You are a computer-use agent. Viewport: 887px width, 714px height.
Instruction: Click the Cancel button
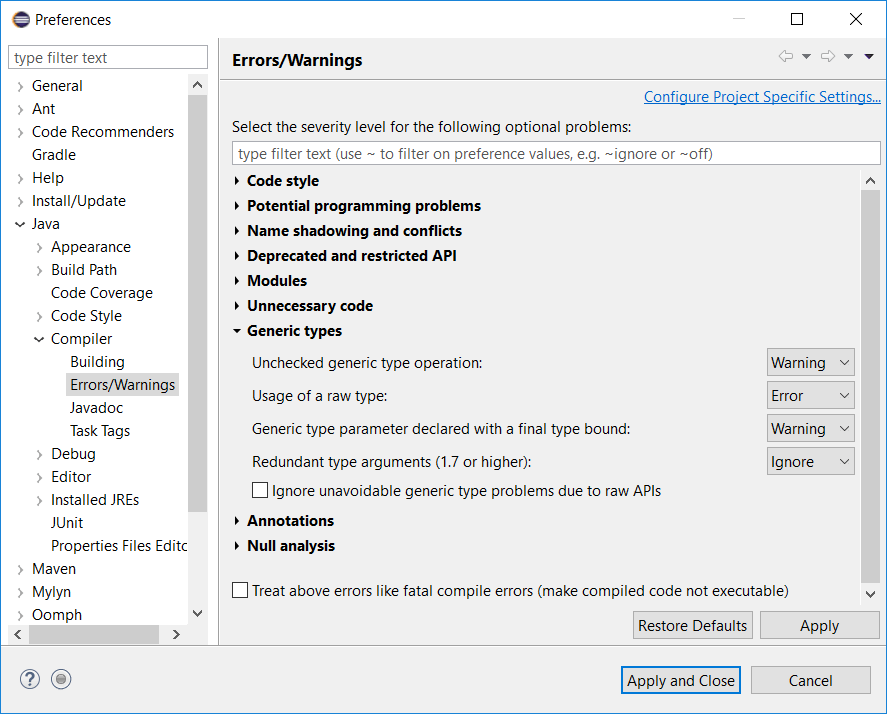coord(810,680)
